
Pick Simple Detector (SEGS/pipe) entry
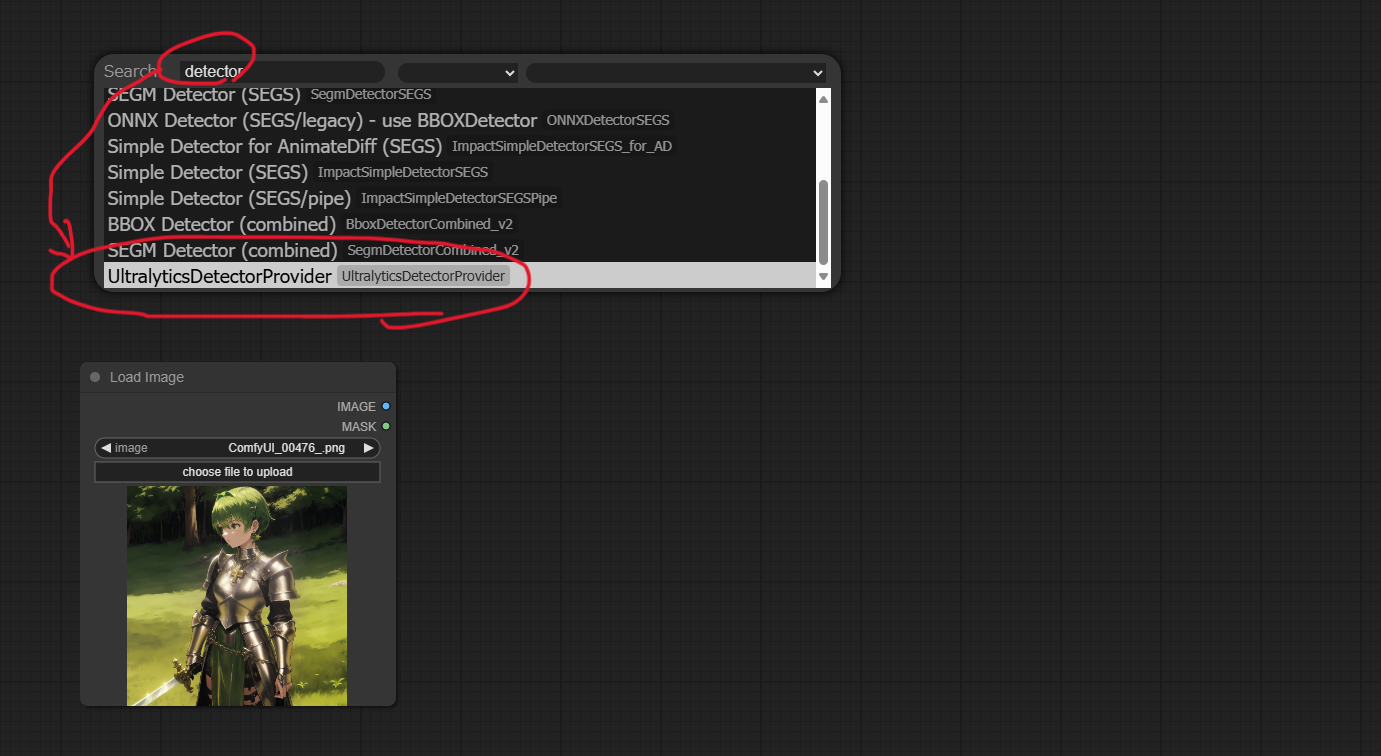(460, 198)
